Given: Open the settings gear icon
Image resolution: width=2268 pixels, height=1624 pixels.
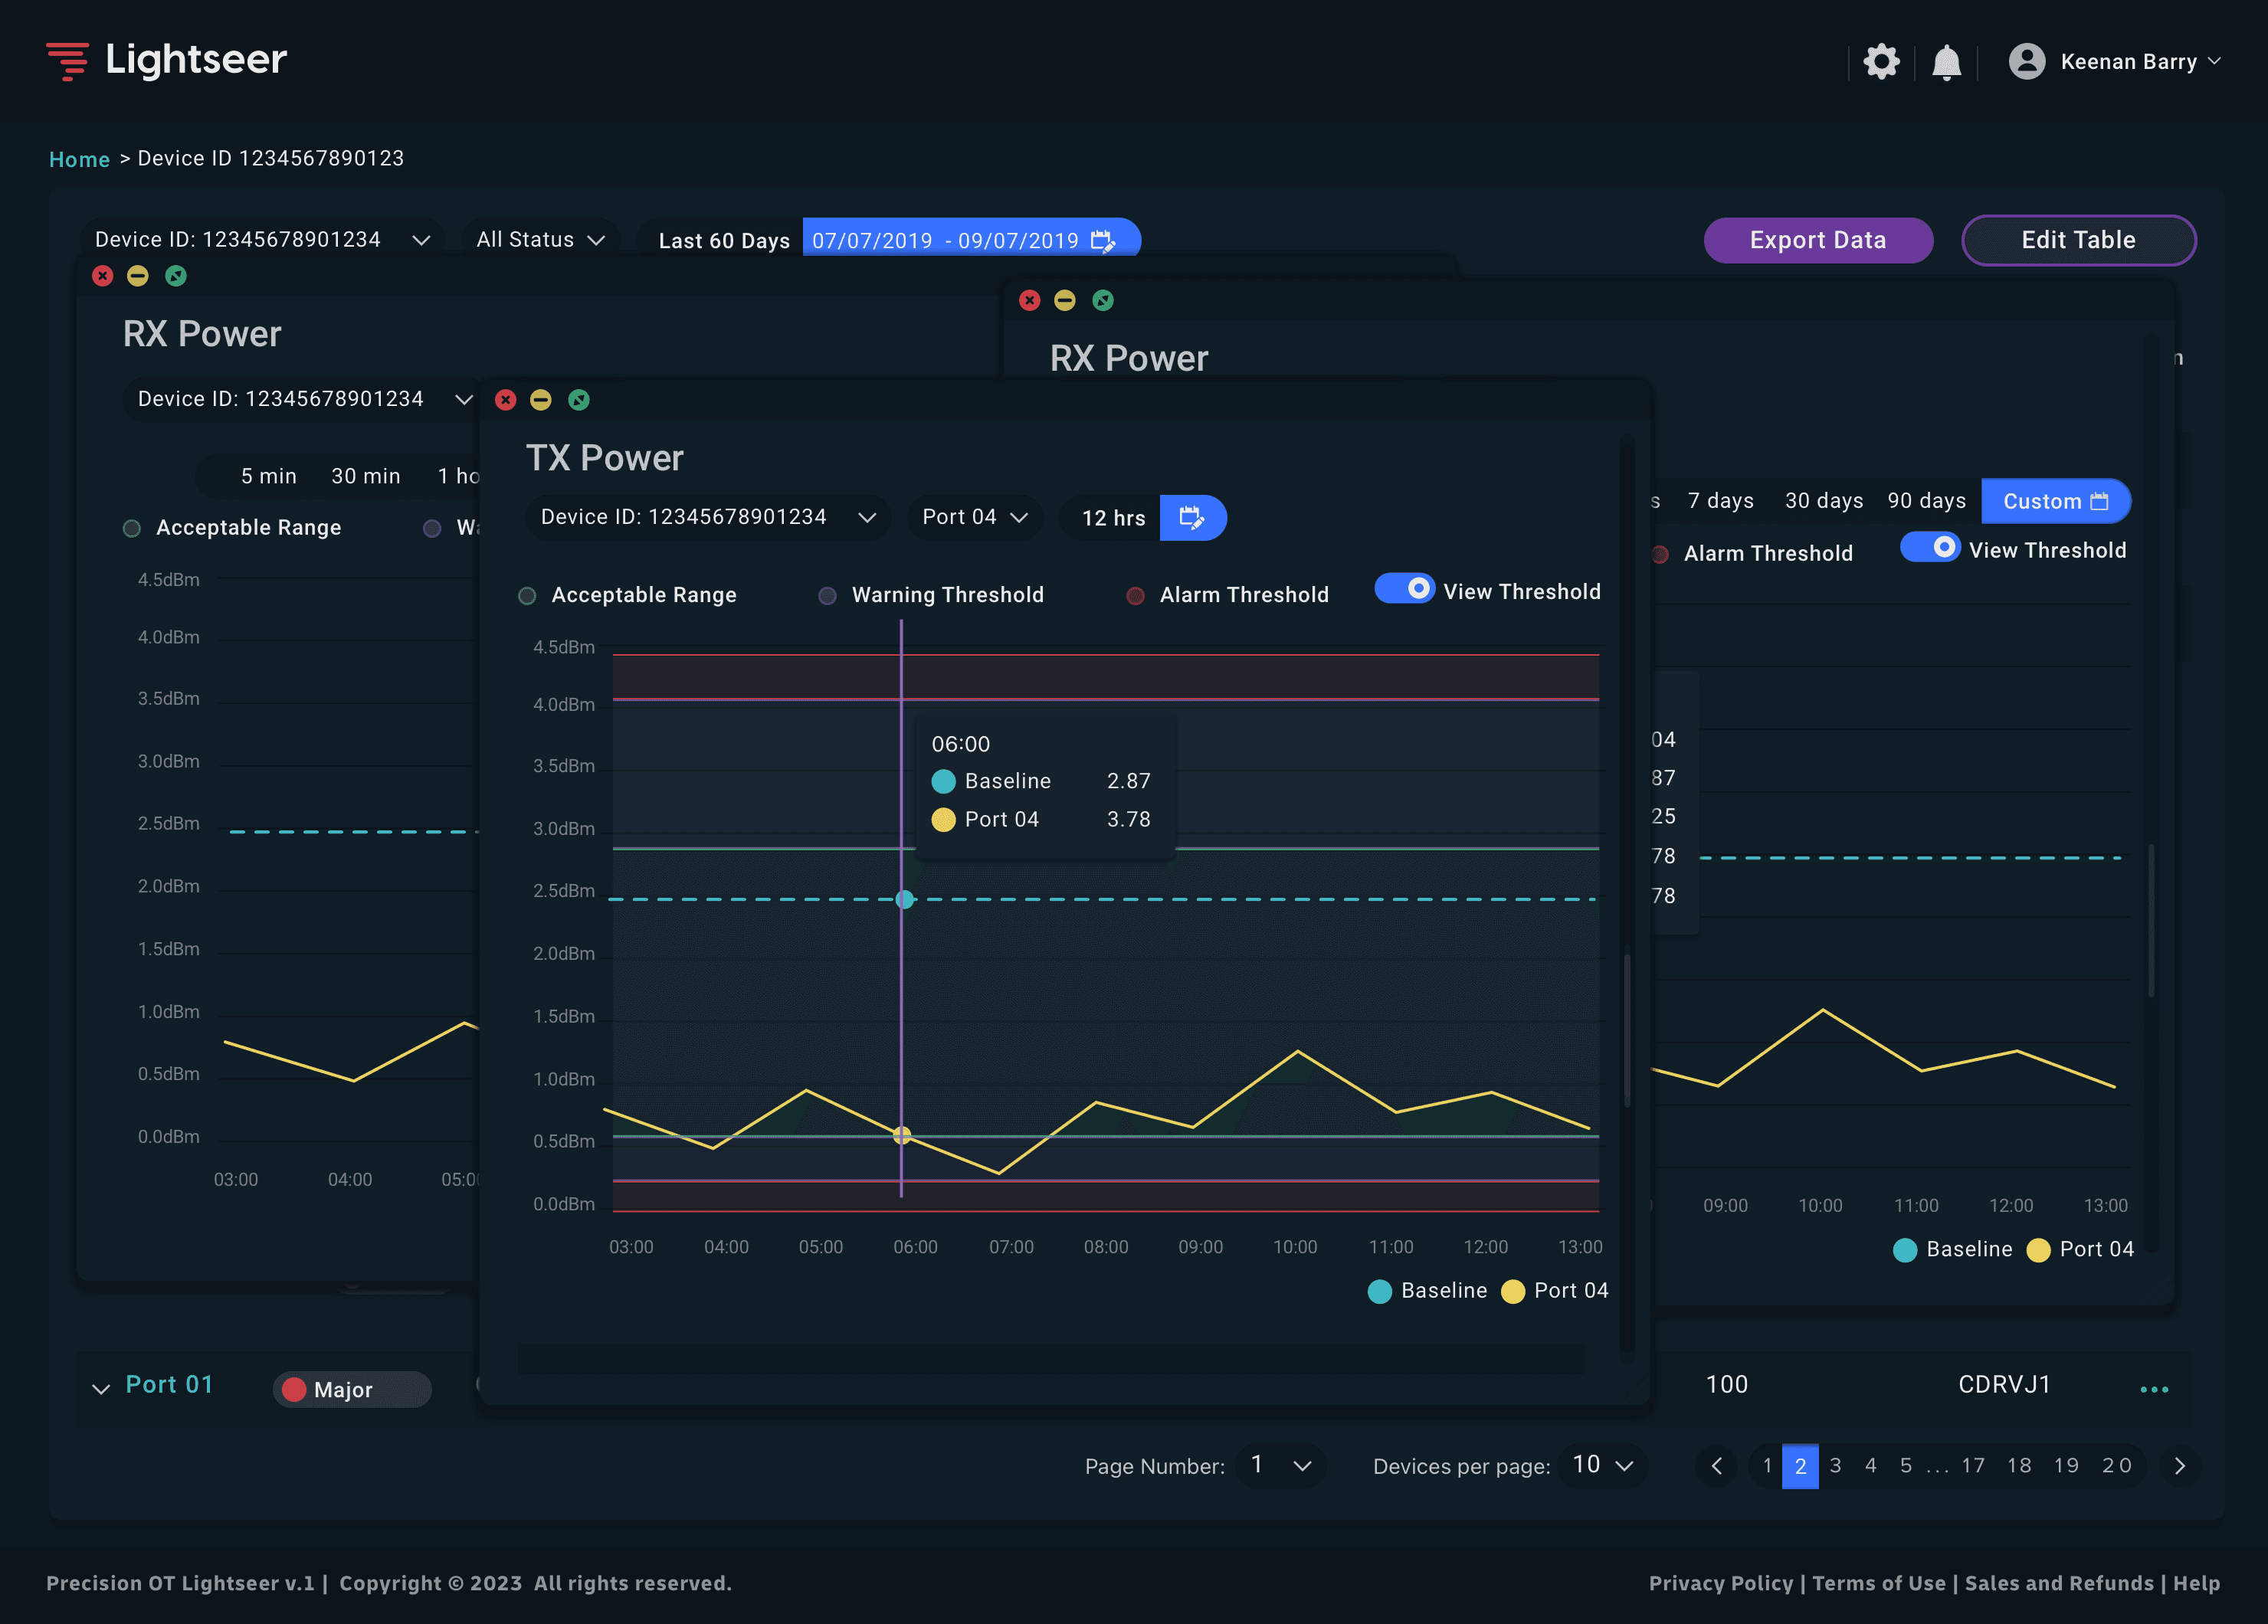Looking at the screenshot, I should coord(1880,62).
